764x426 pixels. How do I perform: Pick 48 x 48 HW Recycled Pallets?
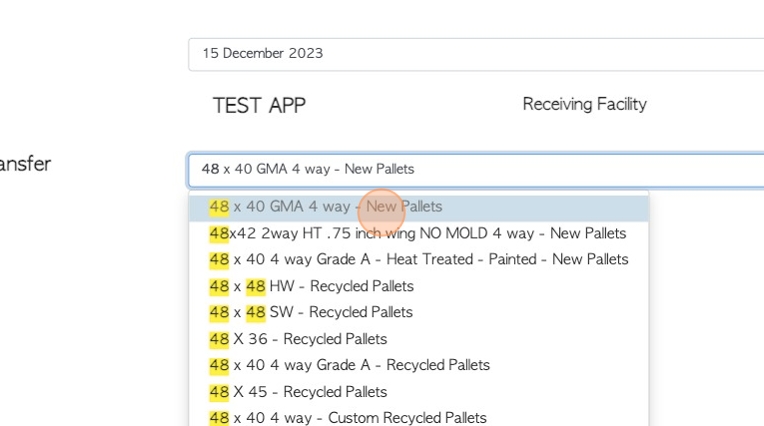coord(419,286)
